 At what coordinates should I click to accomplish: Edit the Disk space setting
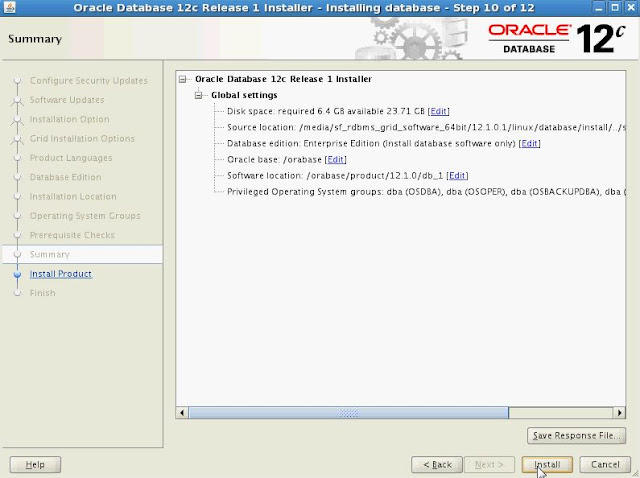point(438,111)
